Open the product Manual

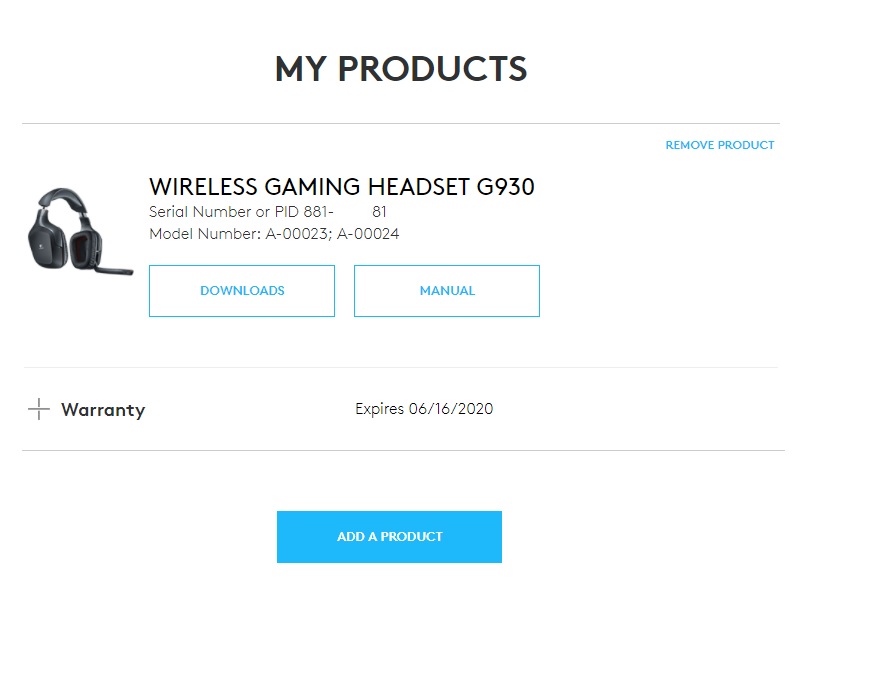coord(447,290)
